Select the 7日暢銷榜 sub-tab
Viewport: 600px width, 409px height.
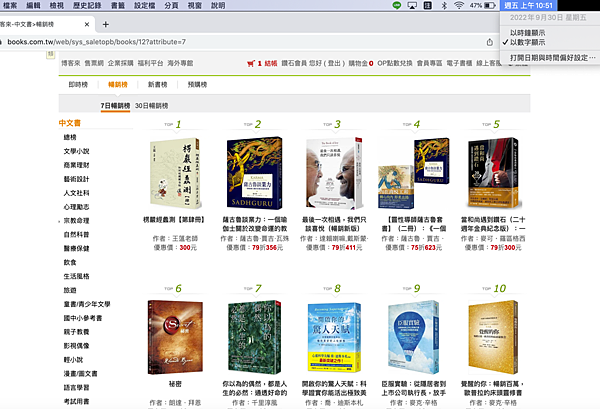115,106
